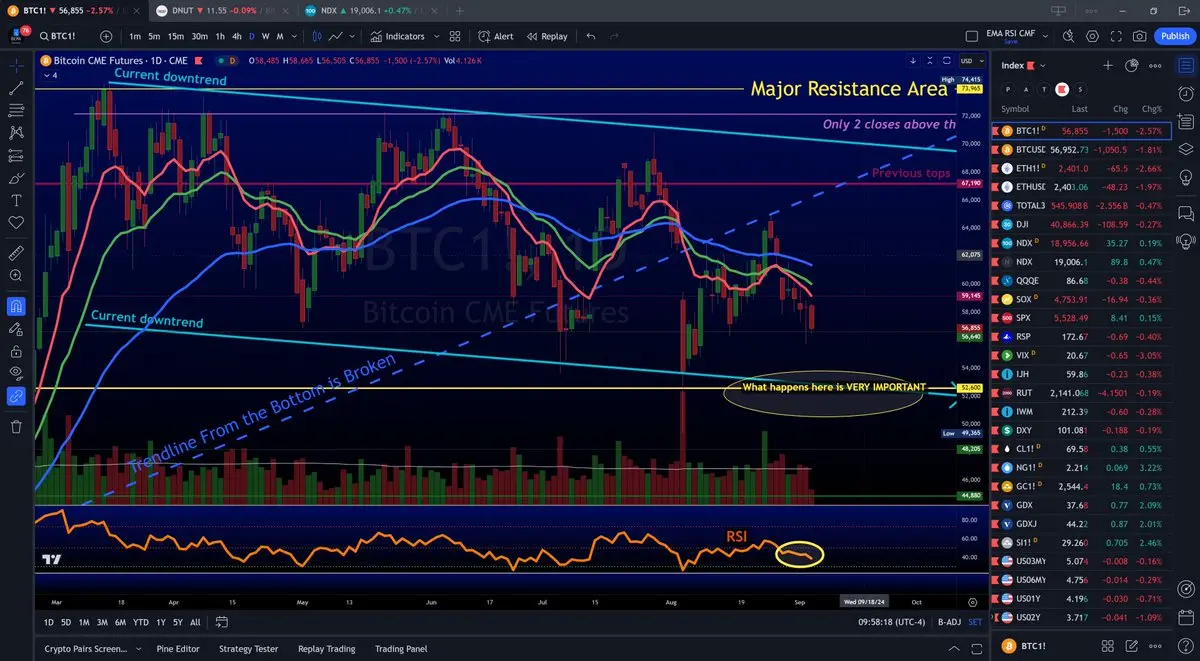Viewport: 1200px width, 661px height.
Task: Select the crosshair cursor tool
Action: (x=16, y=65)
